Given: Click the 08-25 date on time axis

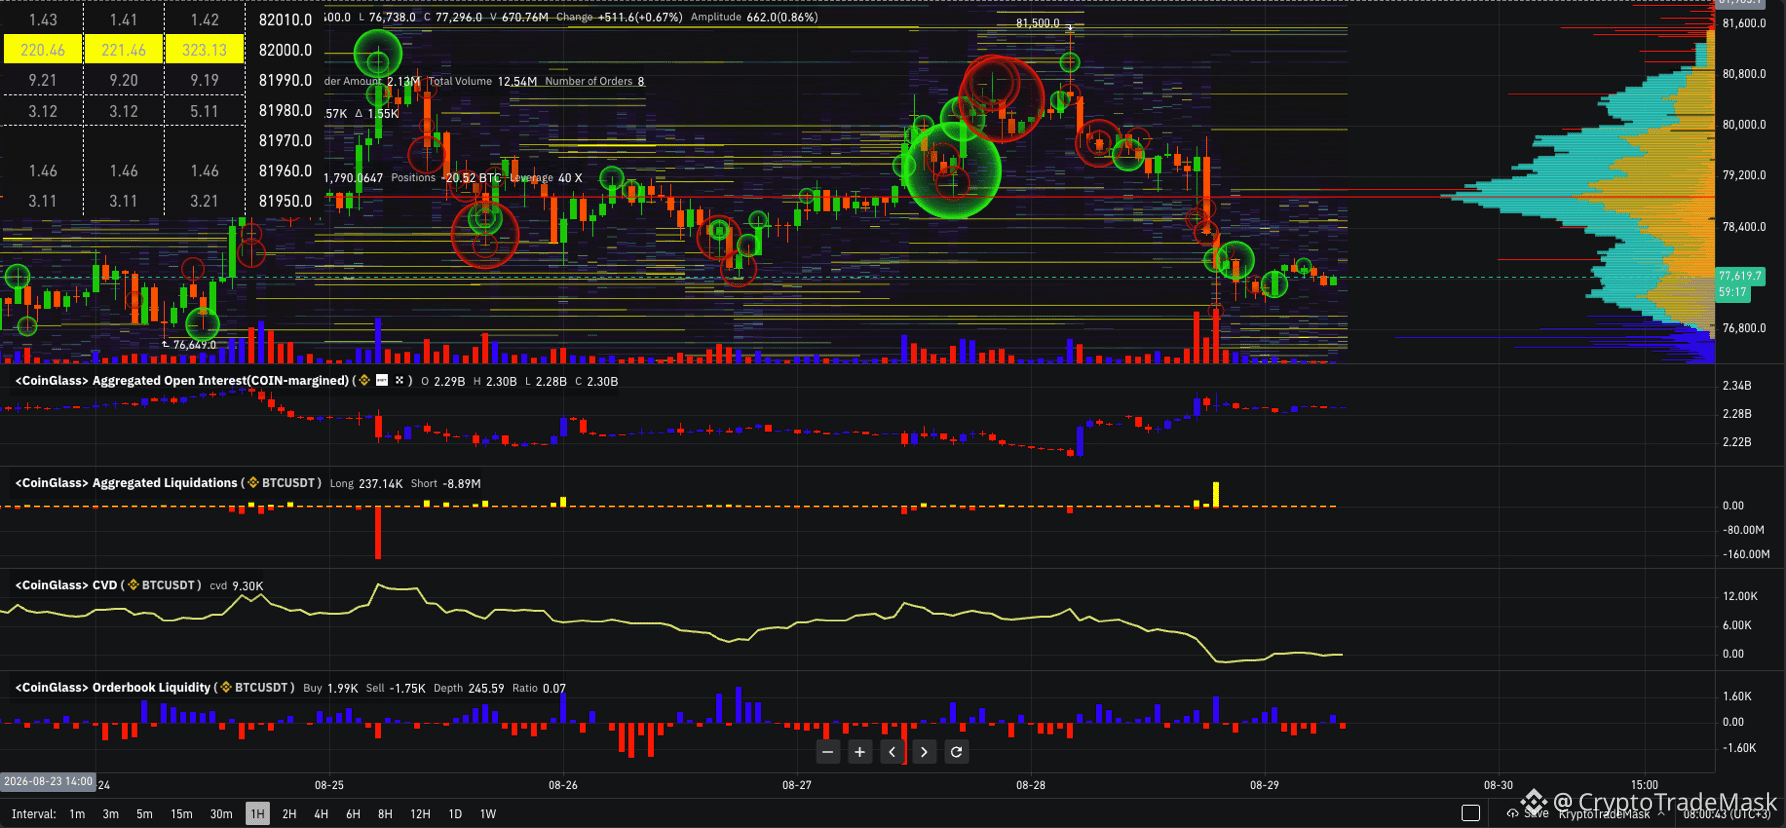Looking at the screenshot, I should click(329, 785).
